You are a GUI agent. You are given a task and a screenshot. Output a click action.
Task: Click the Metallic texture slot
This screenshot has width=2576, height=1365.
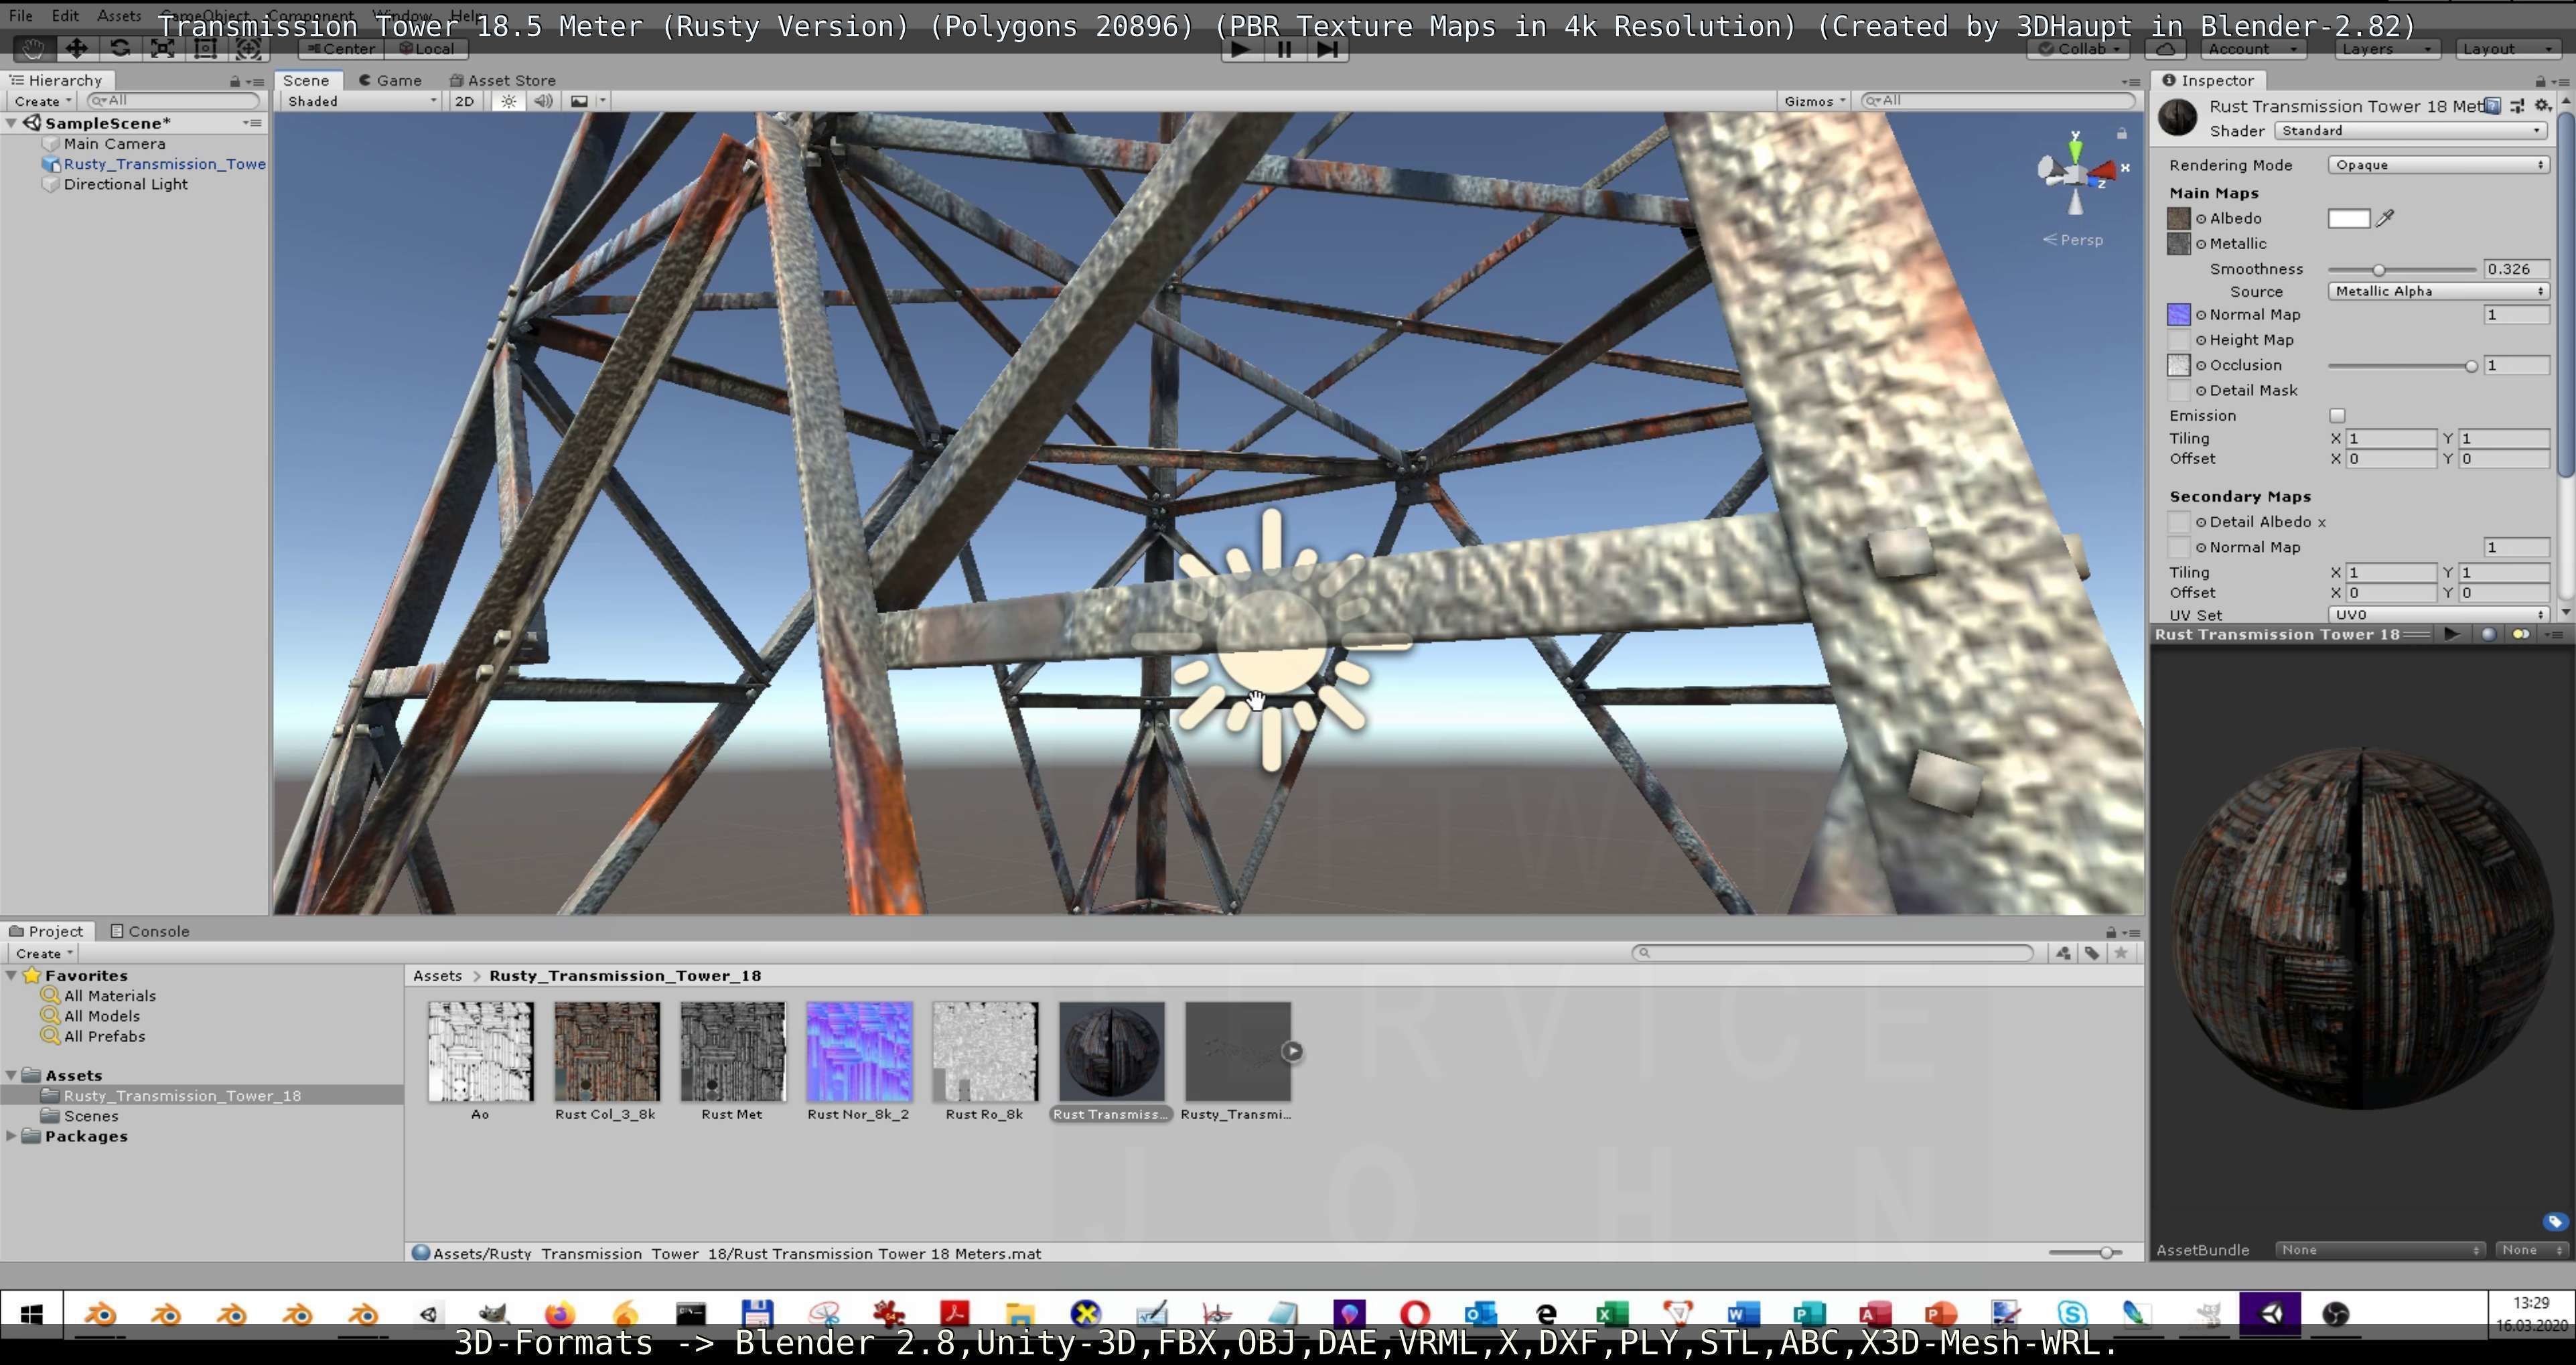coord(2178,243)
